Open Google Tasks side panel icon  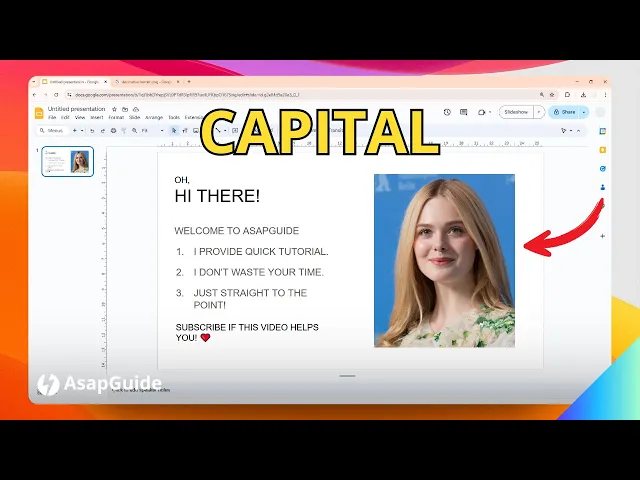click(602, 169)
